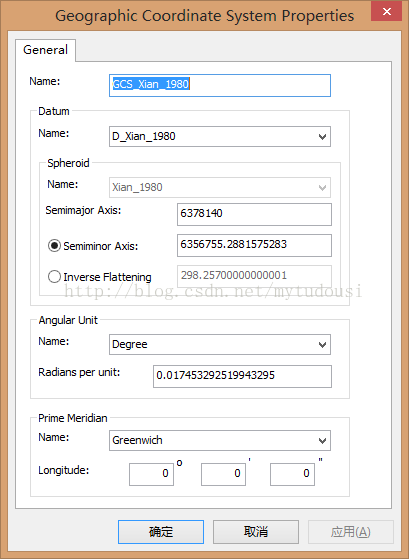Click the Longitude seconds field
The height and width of the screenshot is (560, 409).
(x=292, y=474)
